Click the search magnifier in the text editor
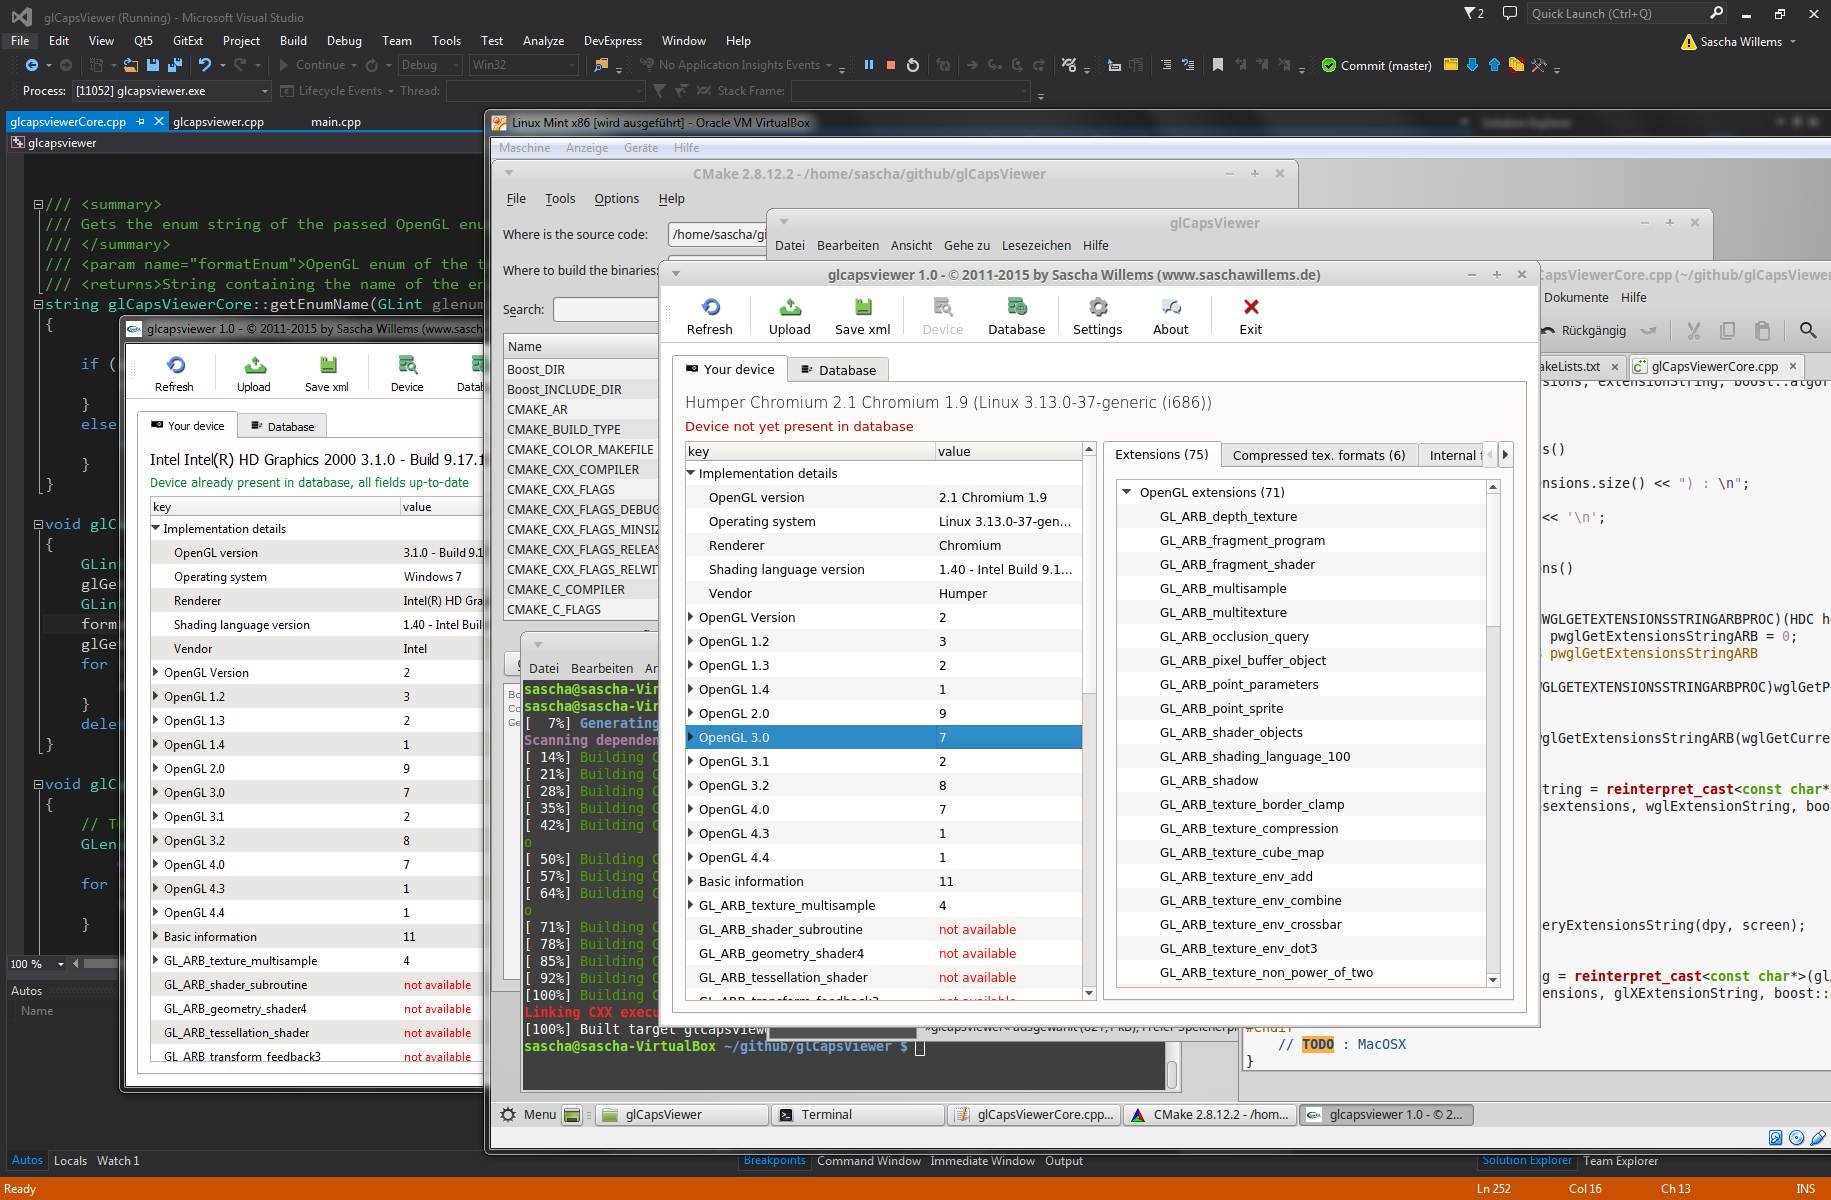 [x=1808, y=330]
